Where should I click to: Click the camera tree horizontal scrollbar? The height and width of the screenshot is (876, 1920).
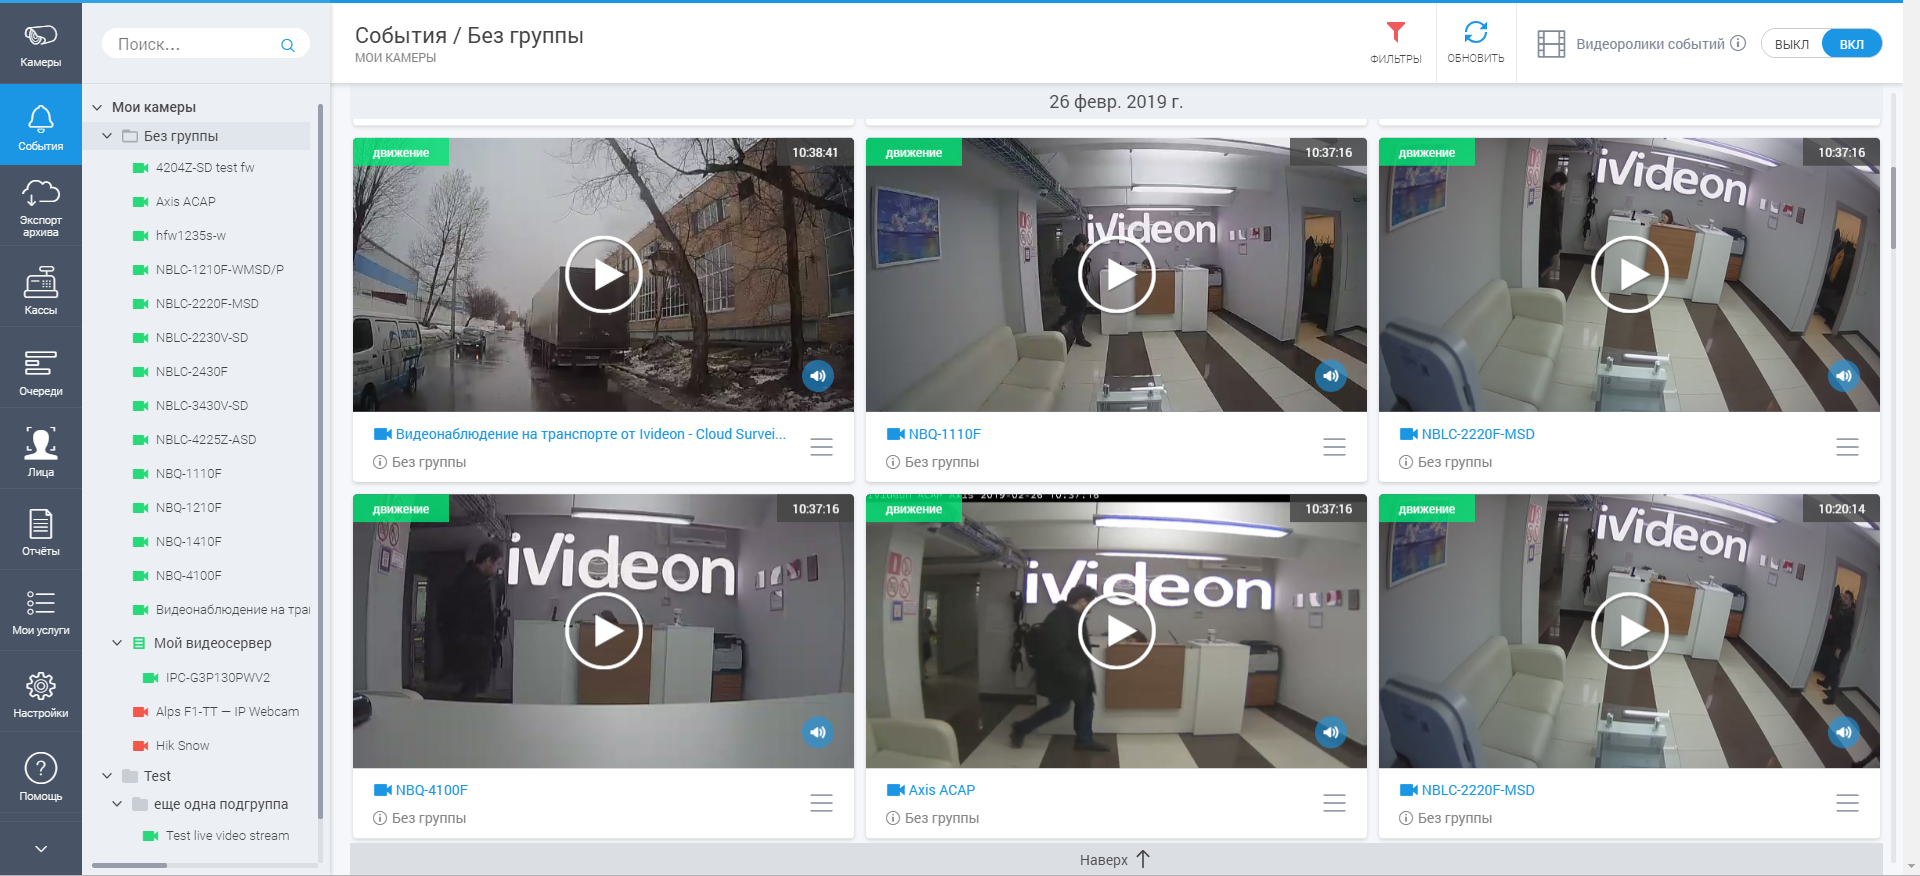point(130,865)
